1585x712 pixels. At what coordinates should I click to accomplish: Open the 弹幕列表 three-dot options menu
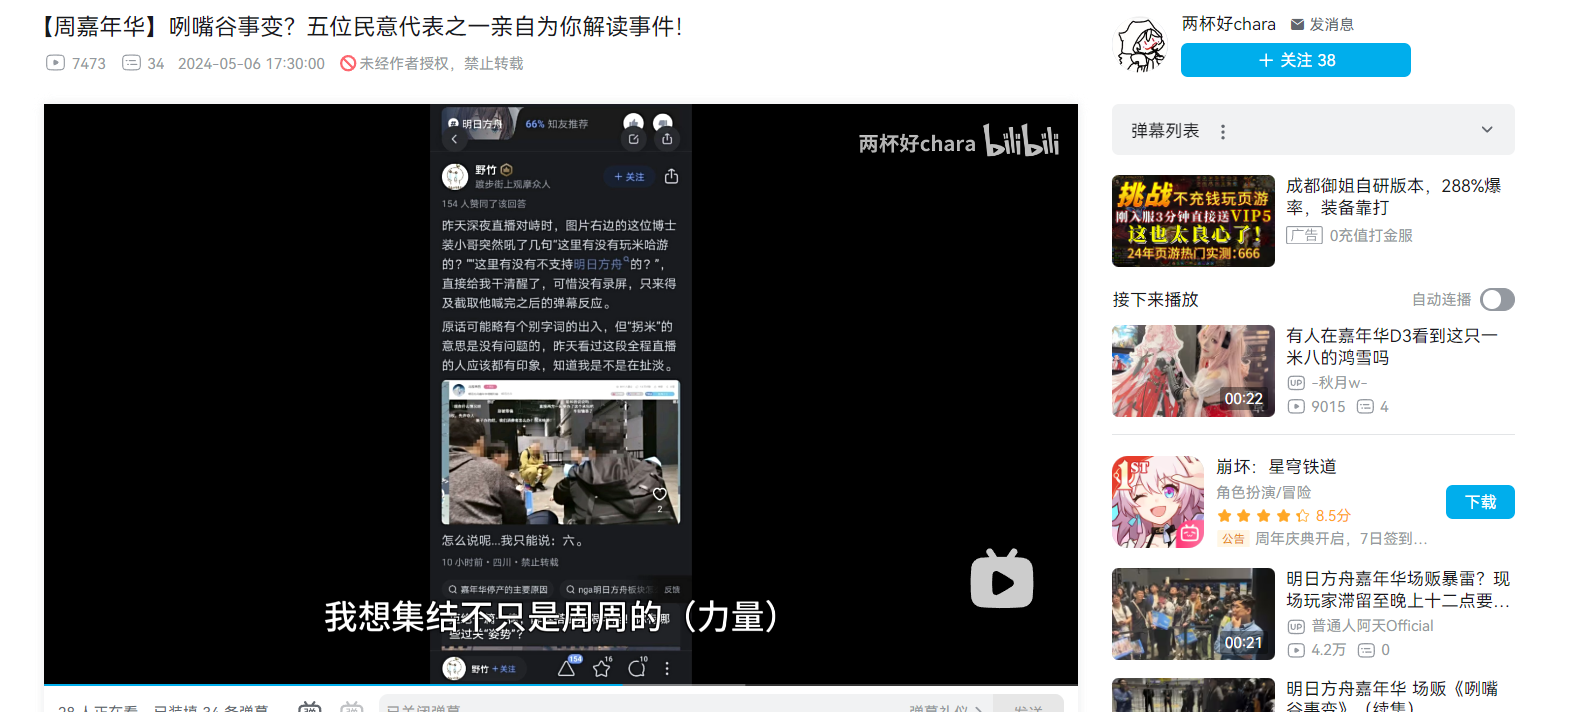(1222, 131)
